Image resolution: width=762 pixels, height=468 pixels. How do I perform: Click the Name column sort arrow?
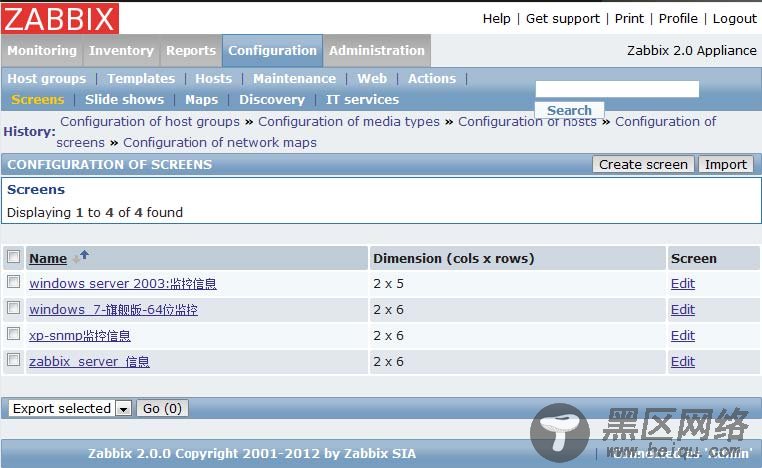tap(81, 257)
